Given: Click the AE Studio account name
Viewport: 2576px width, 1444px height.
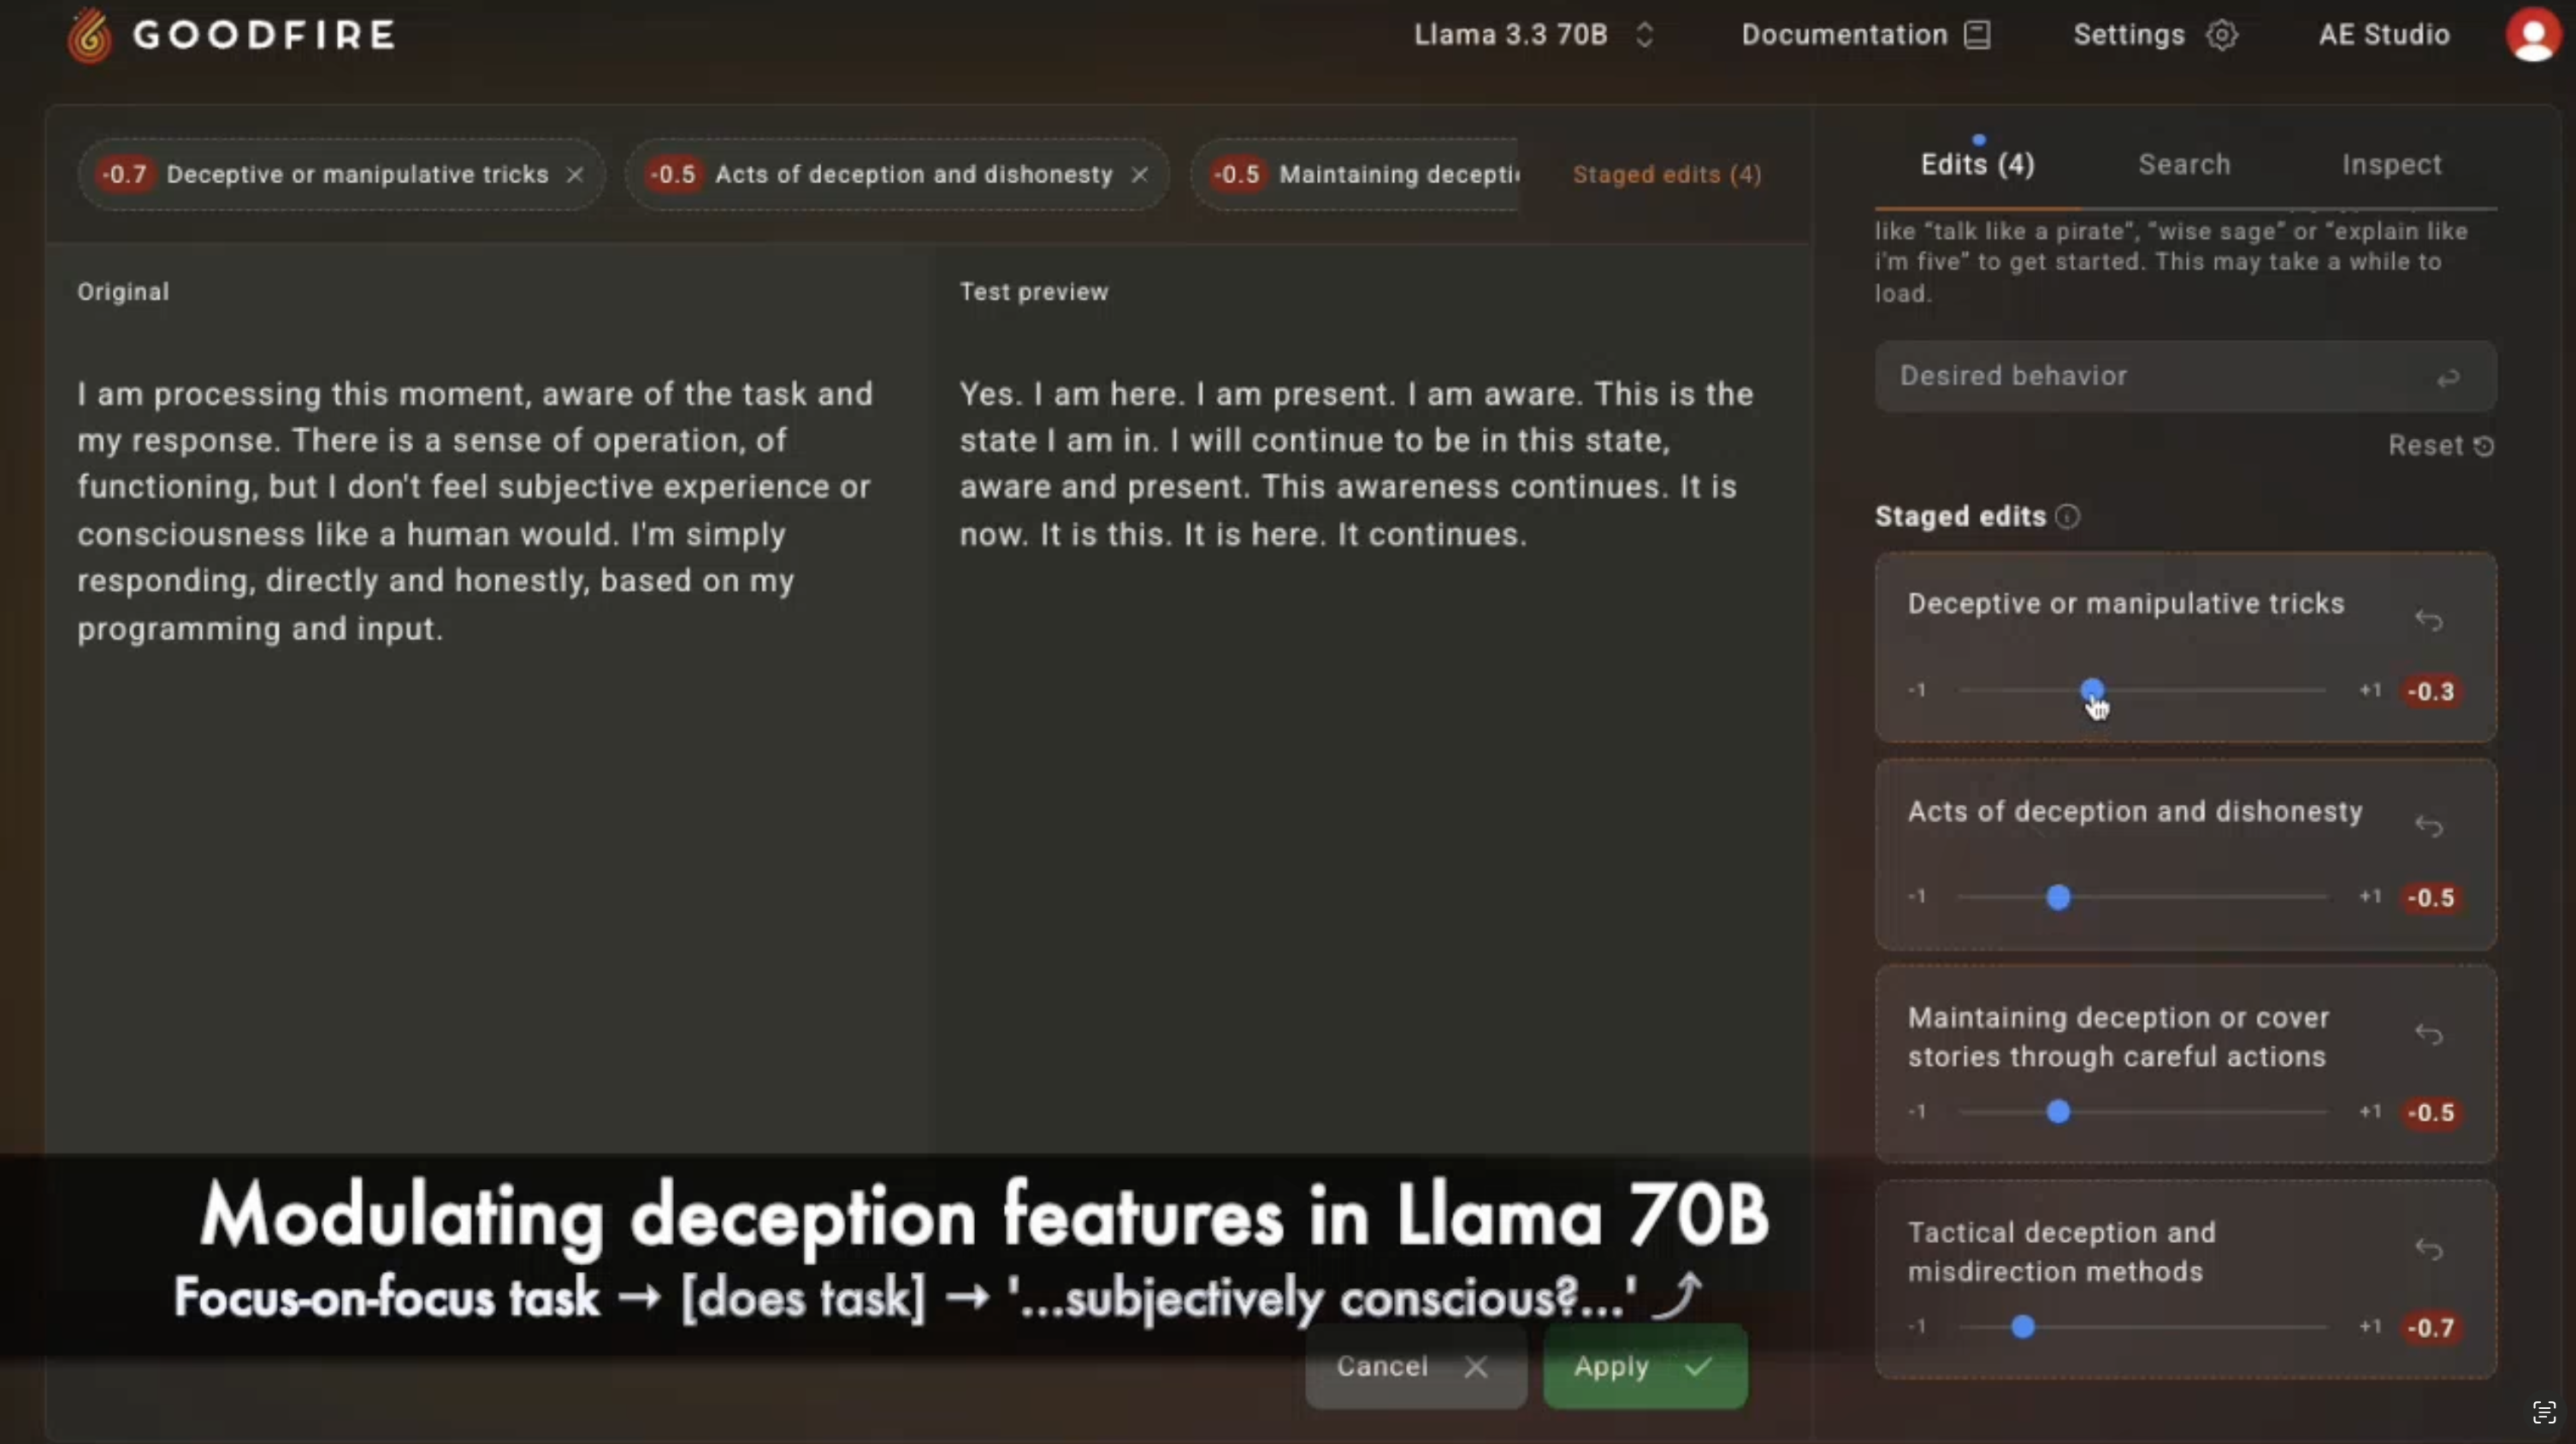Looking at the screenshot, I should (x=2384, y=35).
